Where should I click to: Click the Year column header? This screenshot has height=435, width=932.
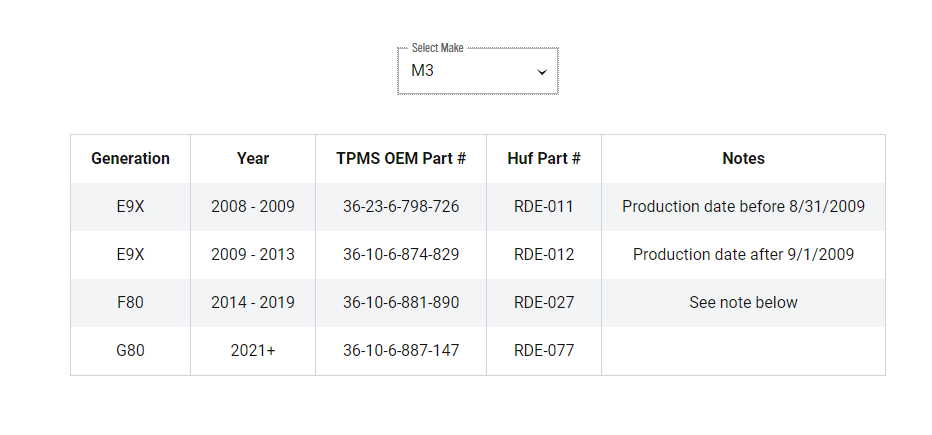(x=253, y=159)
